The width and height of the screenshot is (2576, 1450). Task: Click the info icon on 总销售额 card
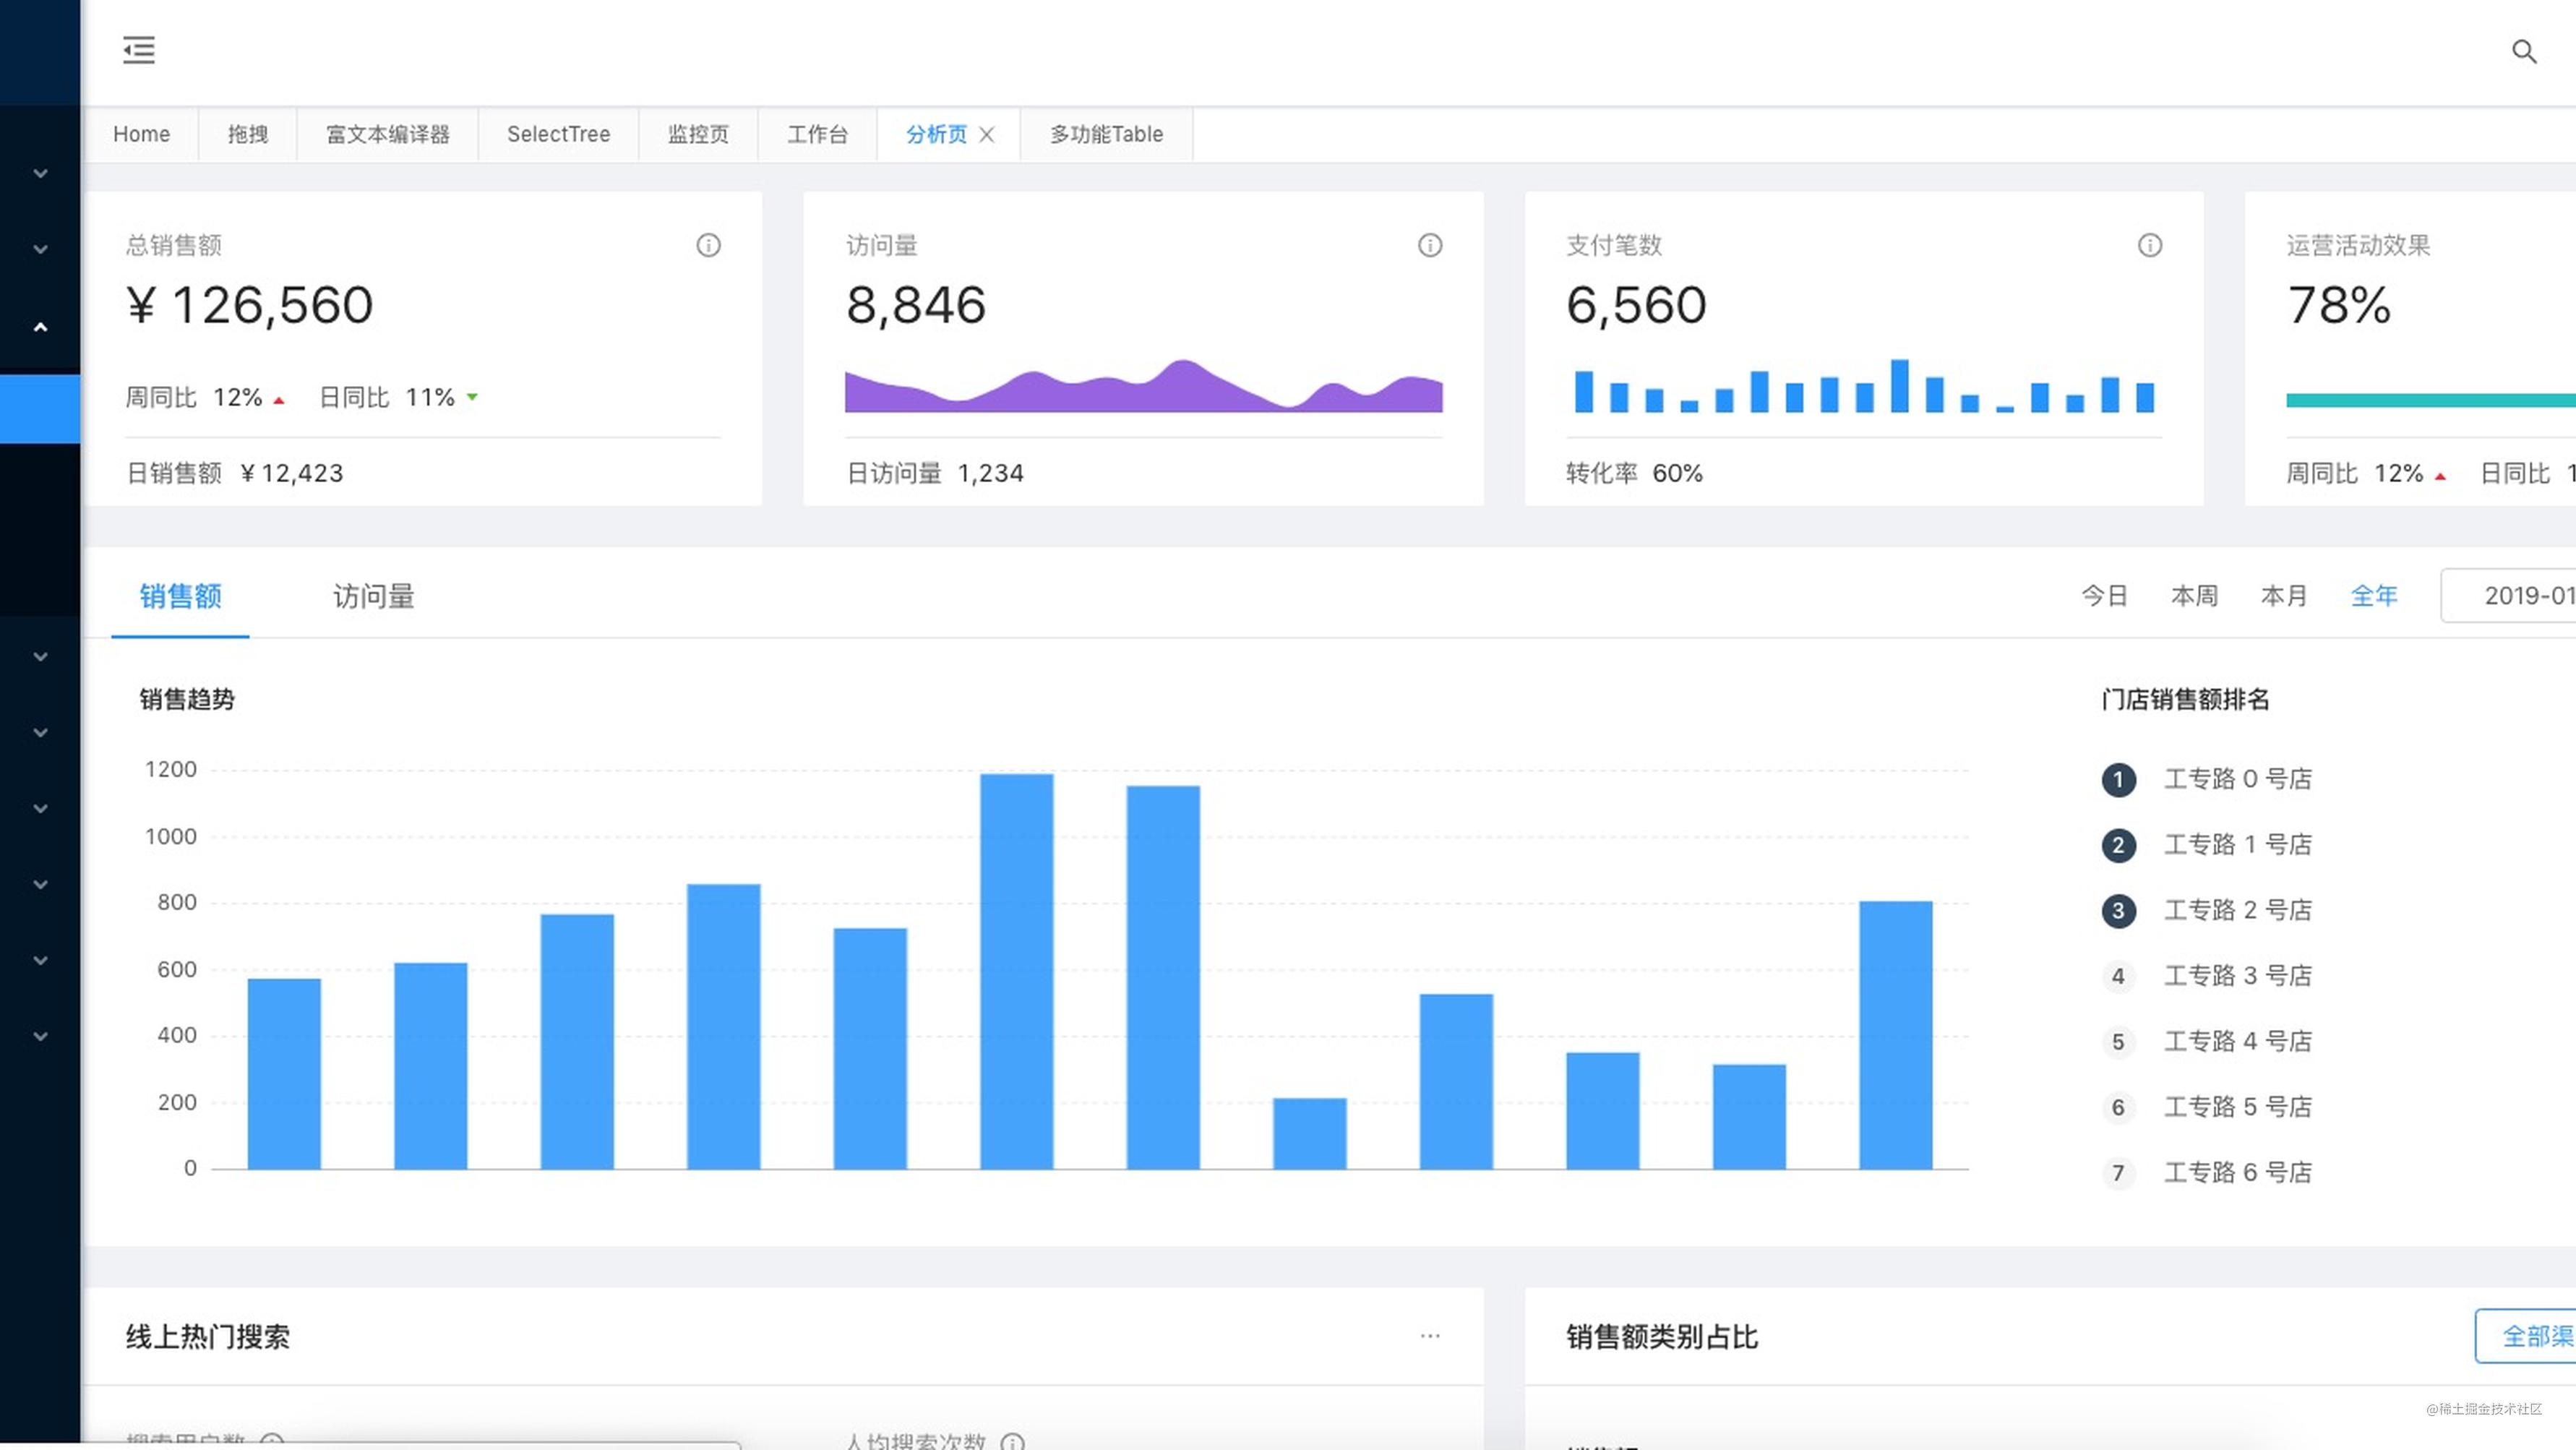pos(708,245)
